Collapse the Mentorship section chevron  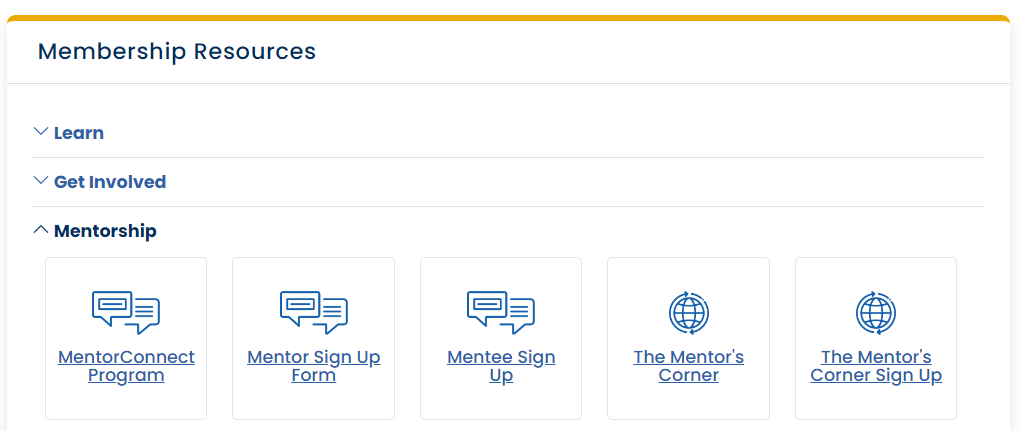pyautogui.click(x=40, y=229)
